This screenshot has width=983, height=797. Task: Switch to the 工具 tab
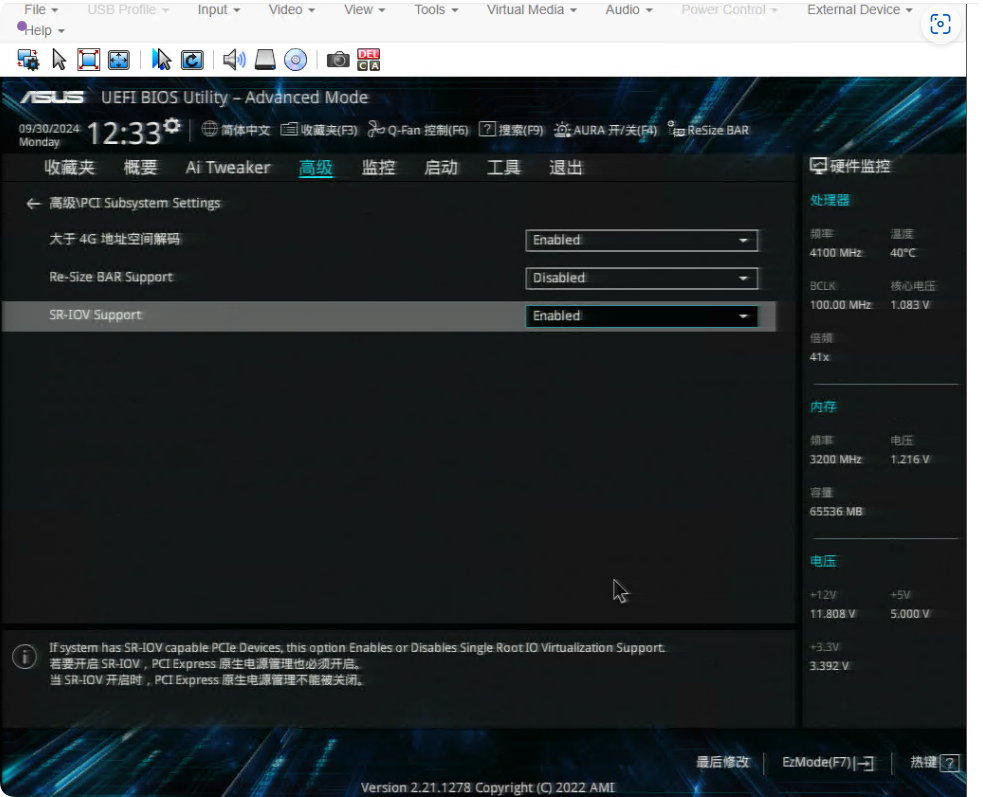point(503,167)
